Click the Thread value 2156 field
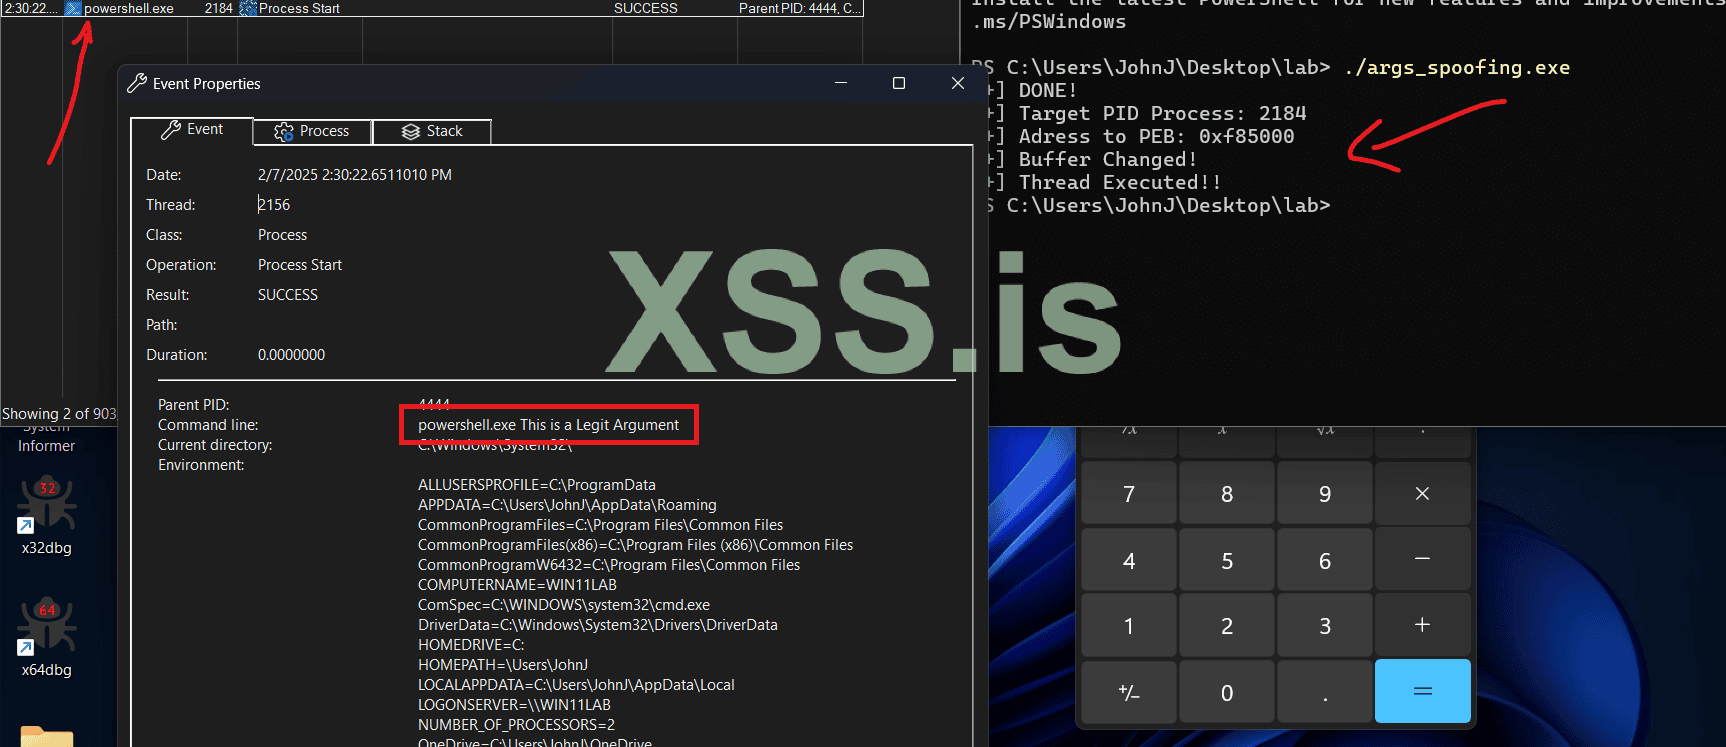Image resolution: width=1726 pixels, height=747 pixels. pos(274,205)
